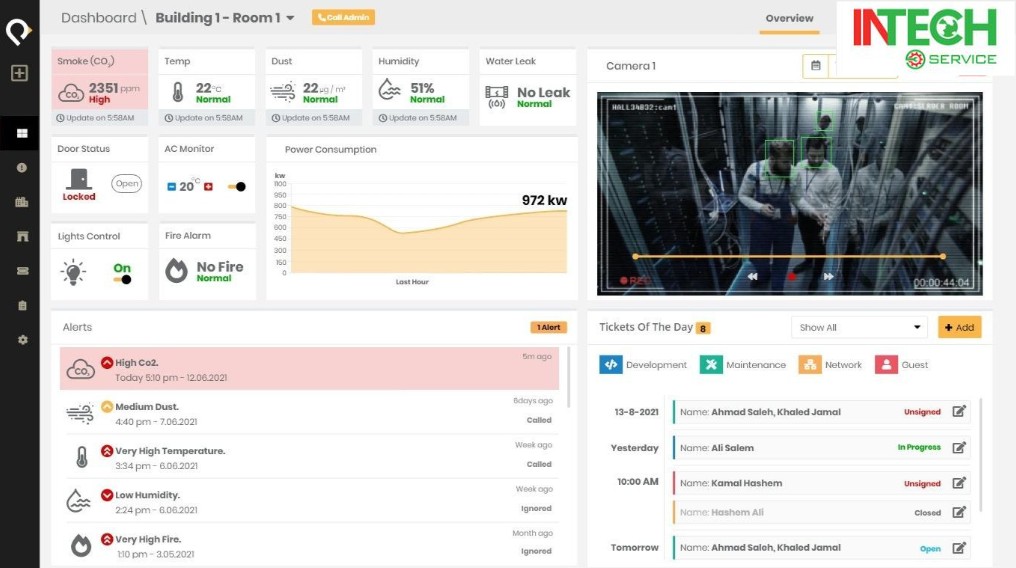Click the In Progress status label

[x=919, y=448]
